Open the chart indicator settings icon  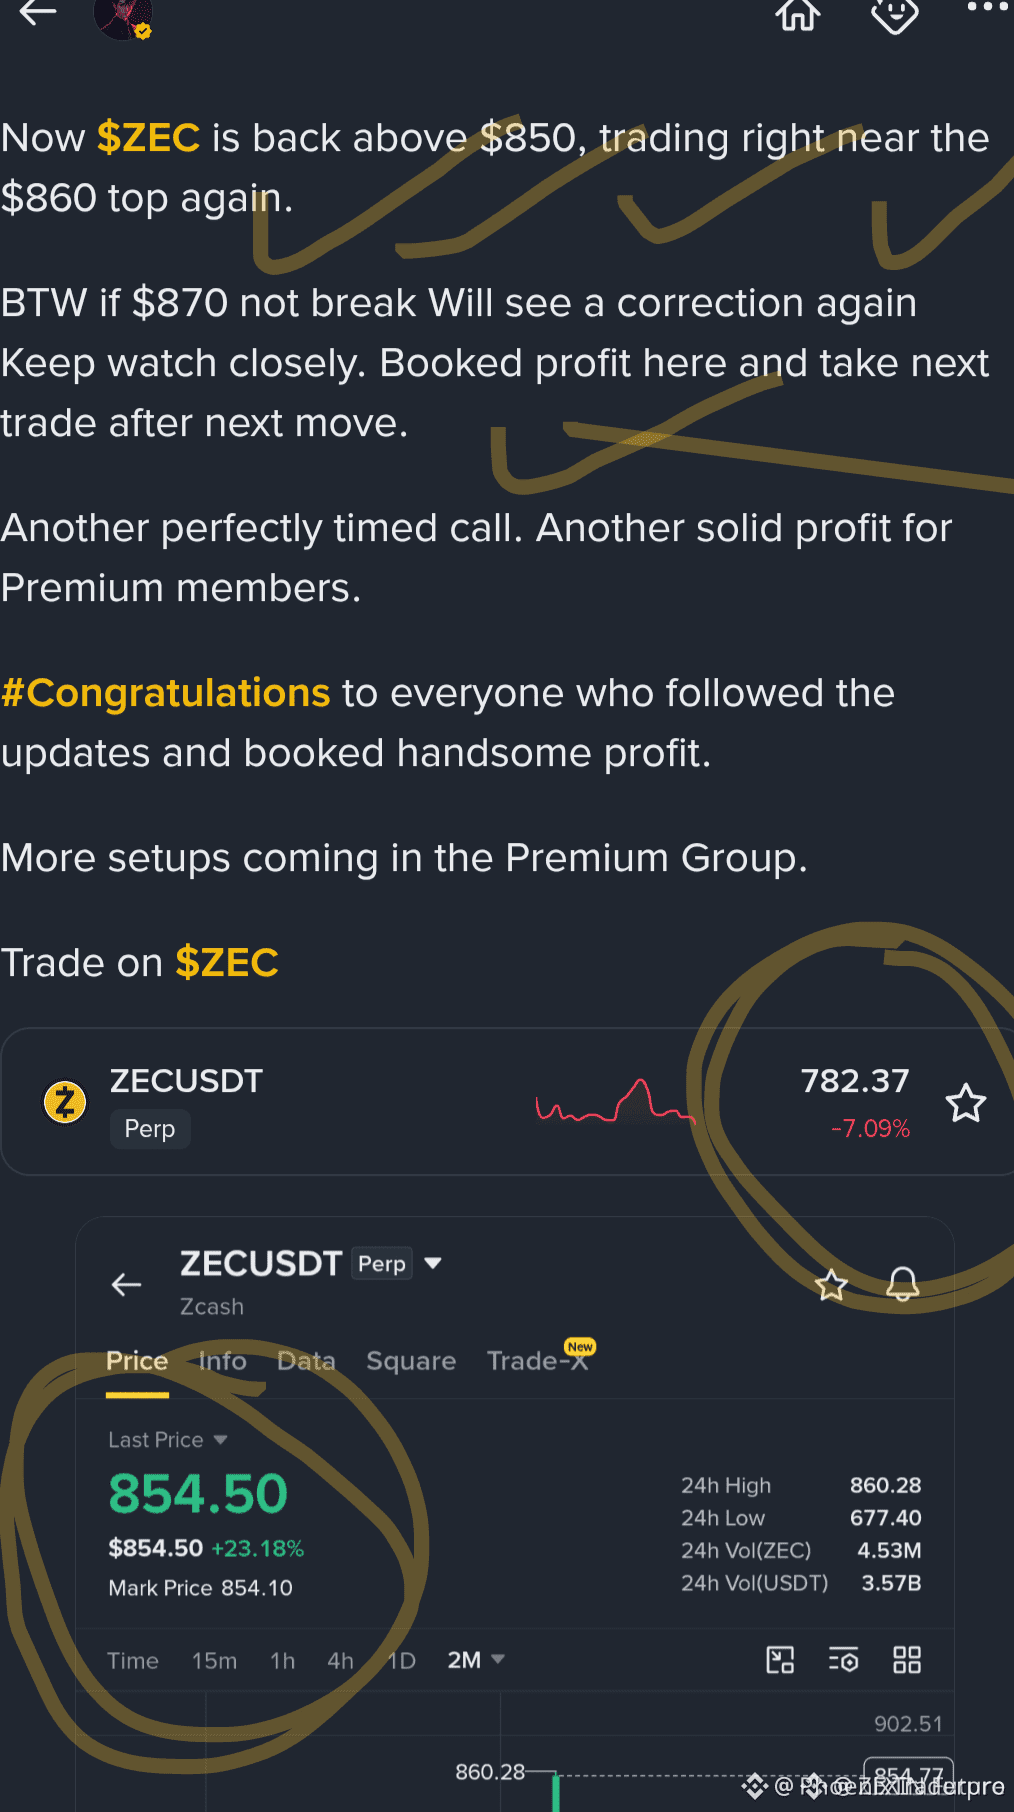tap(844, 1660)
